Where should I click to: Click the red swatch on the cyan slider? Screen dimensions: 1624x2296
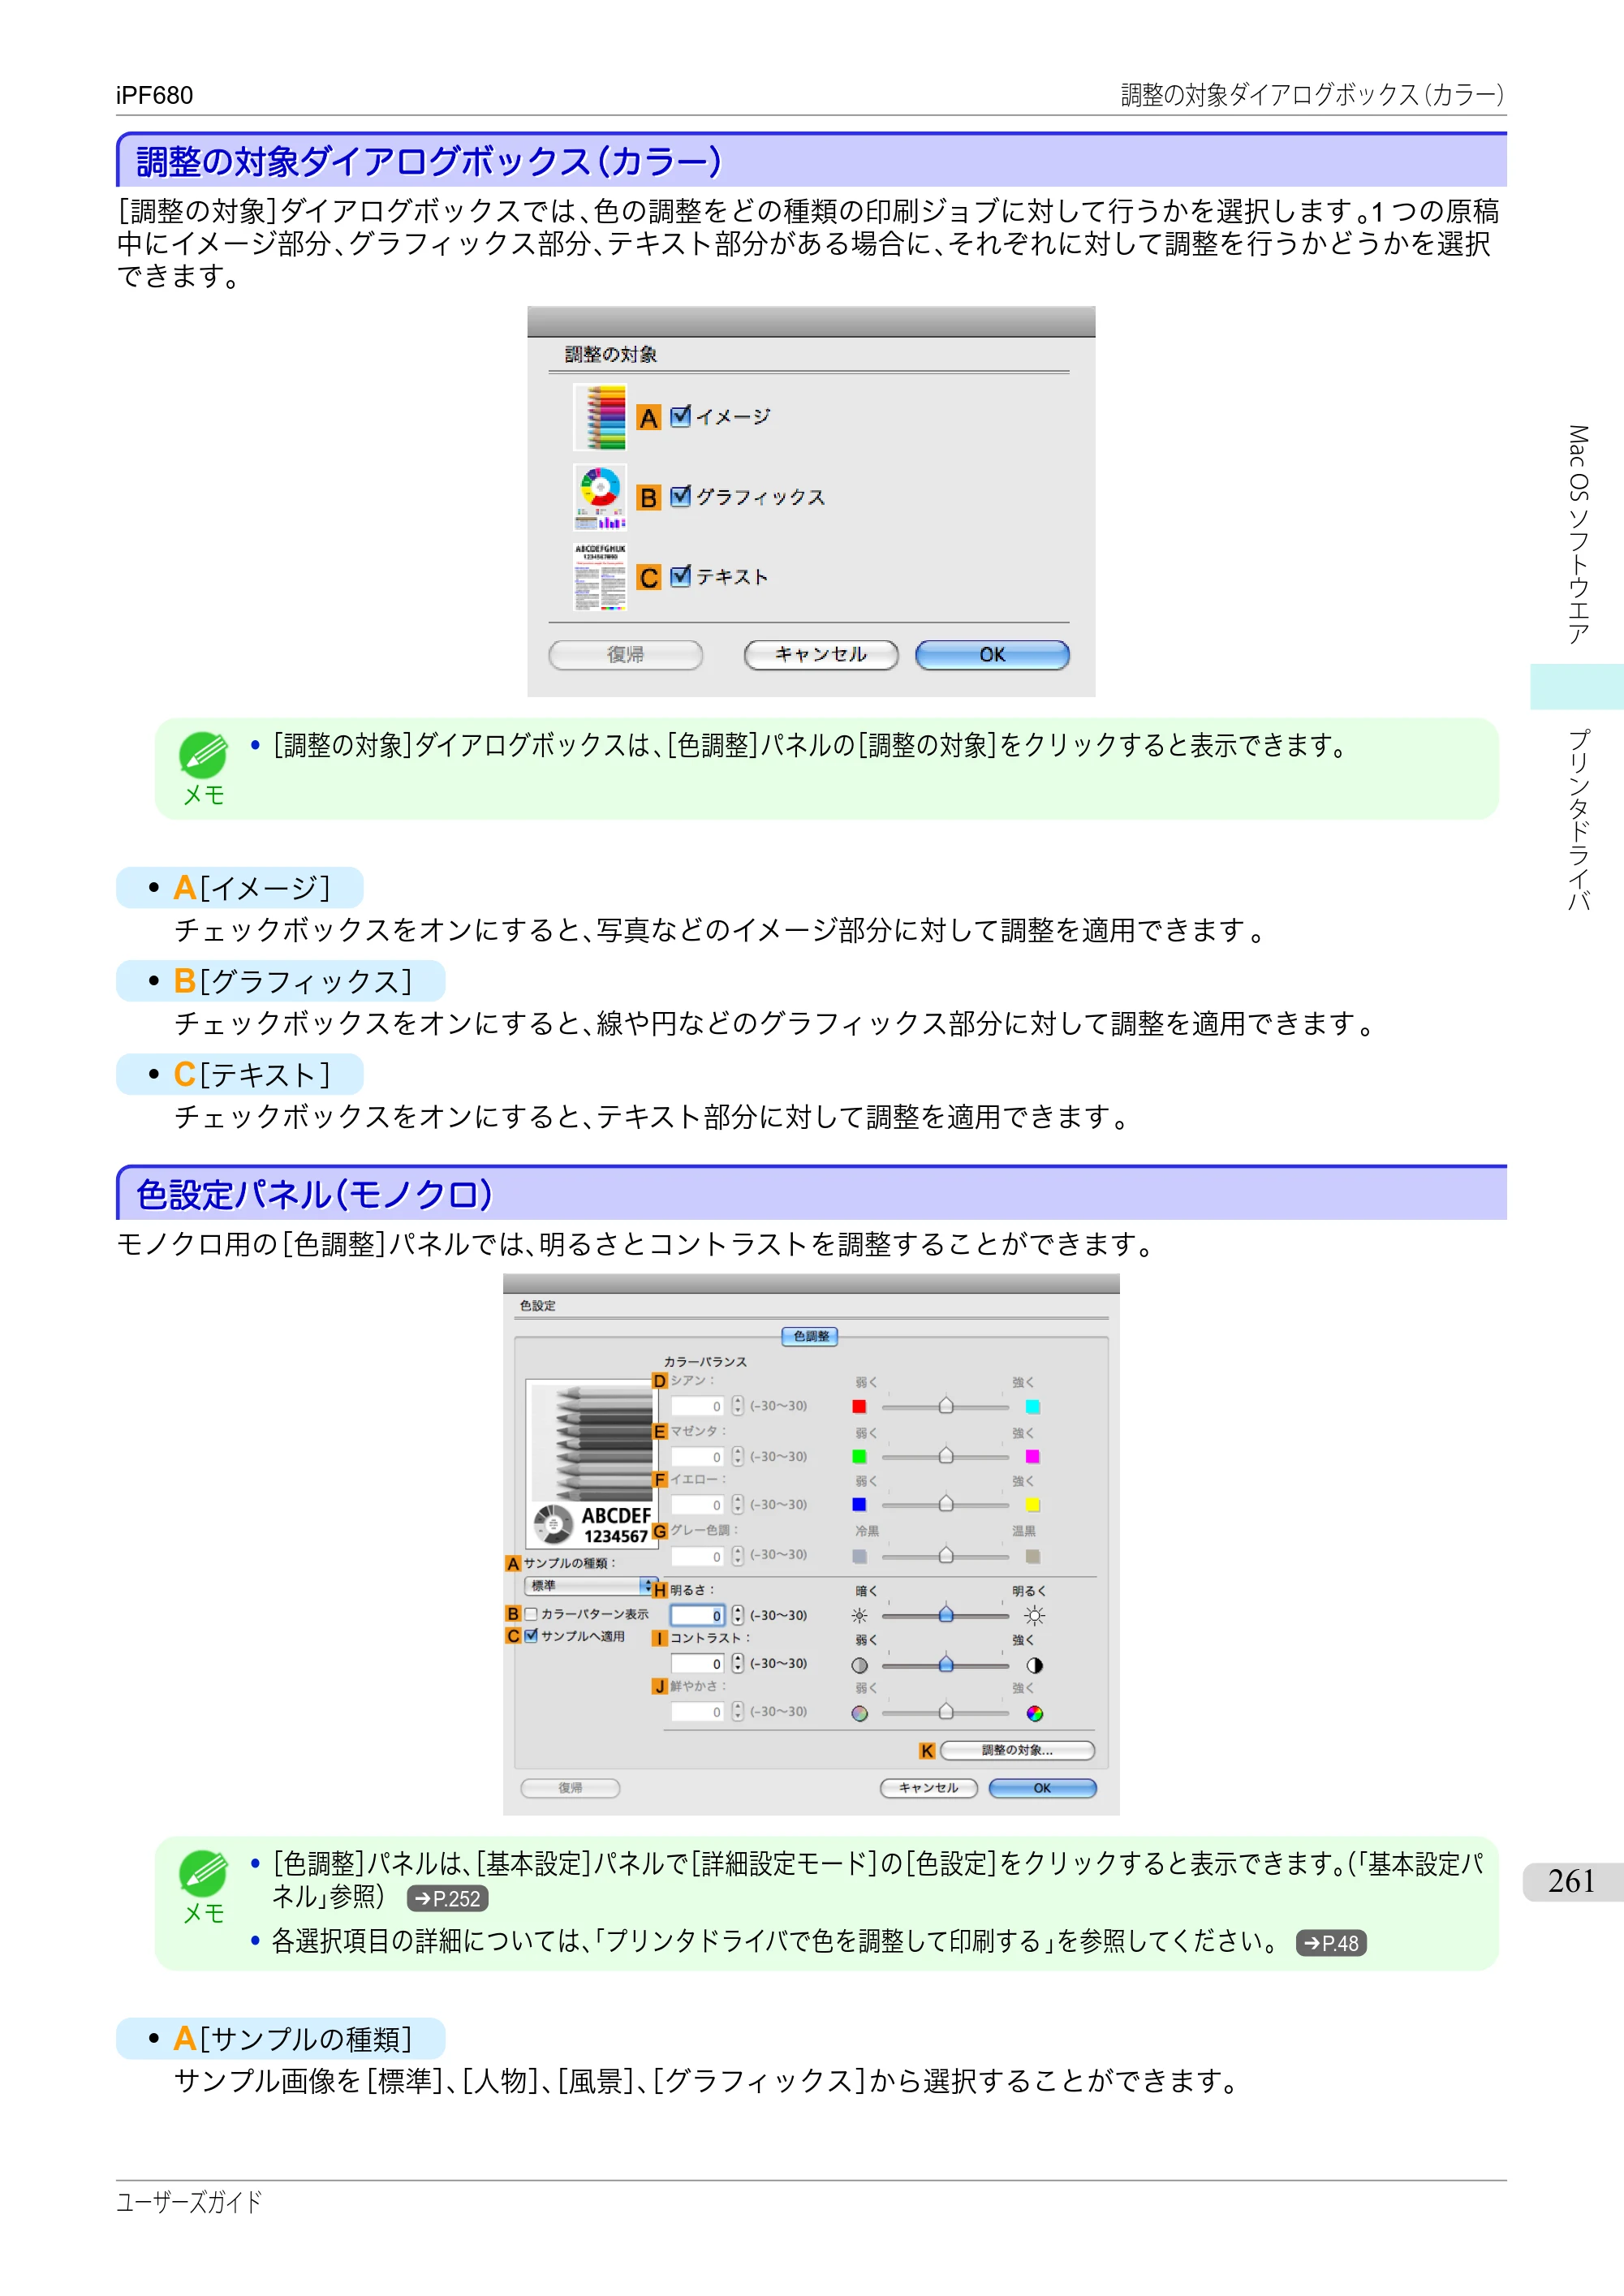(859, 1406)
